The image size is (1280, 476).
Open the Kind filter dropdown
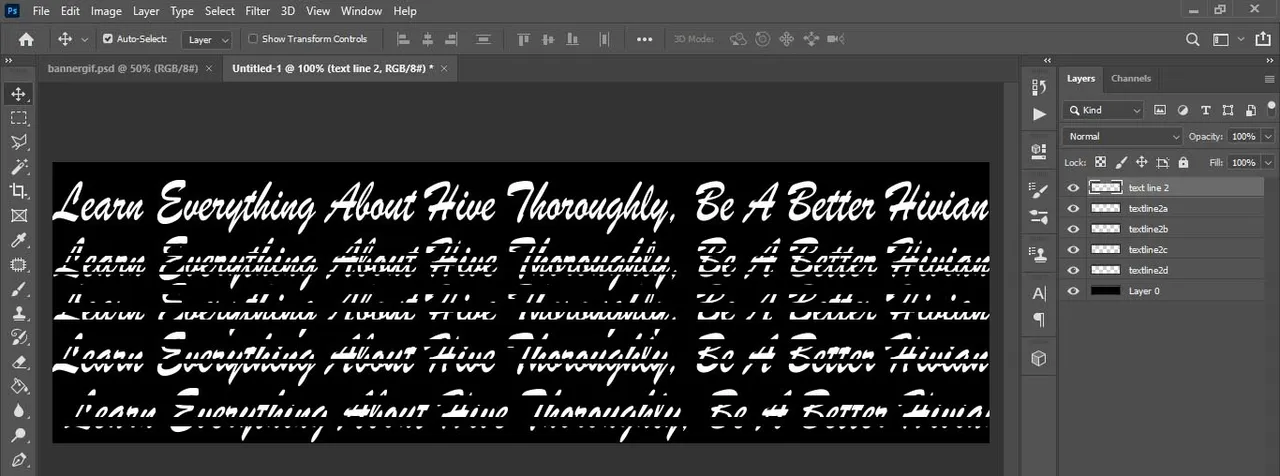coord(1103,110)
